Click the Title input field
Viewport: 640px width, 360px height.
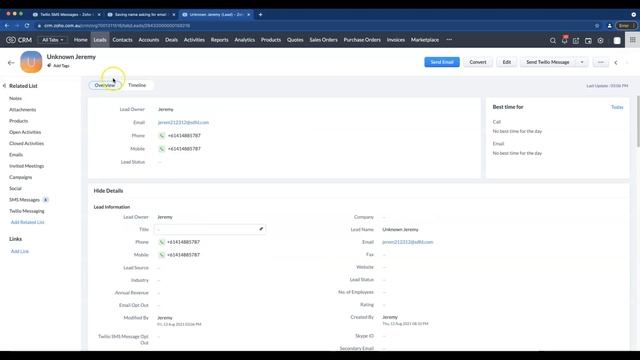pyautogui.click(x=210, y=229)
